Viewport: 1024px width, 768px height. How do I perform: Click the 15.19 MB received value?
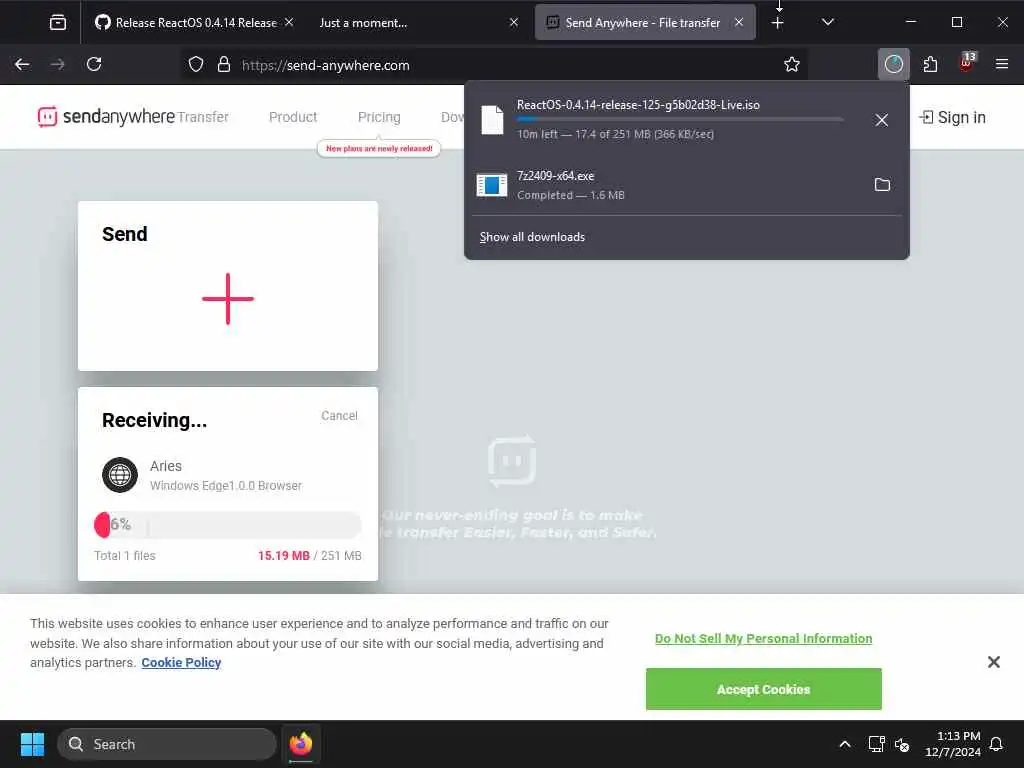pos(283,556)
